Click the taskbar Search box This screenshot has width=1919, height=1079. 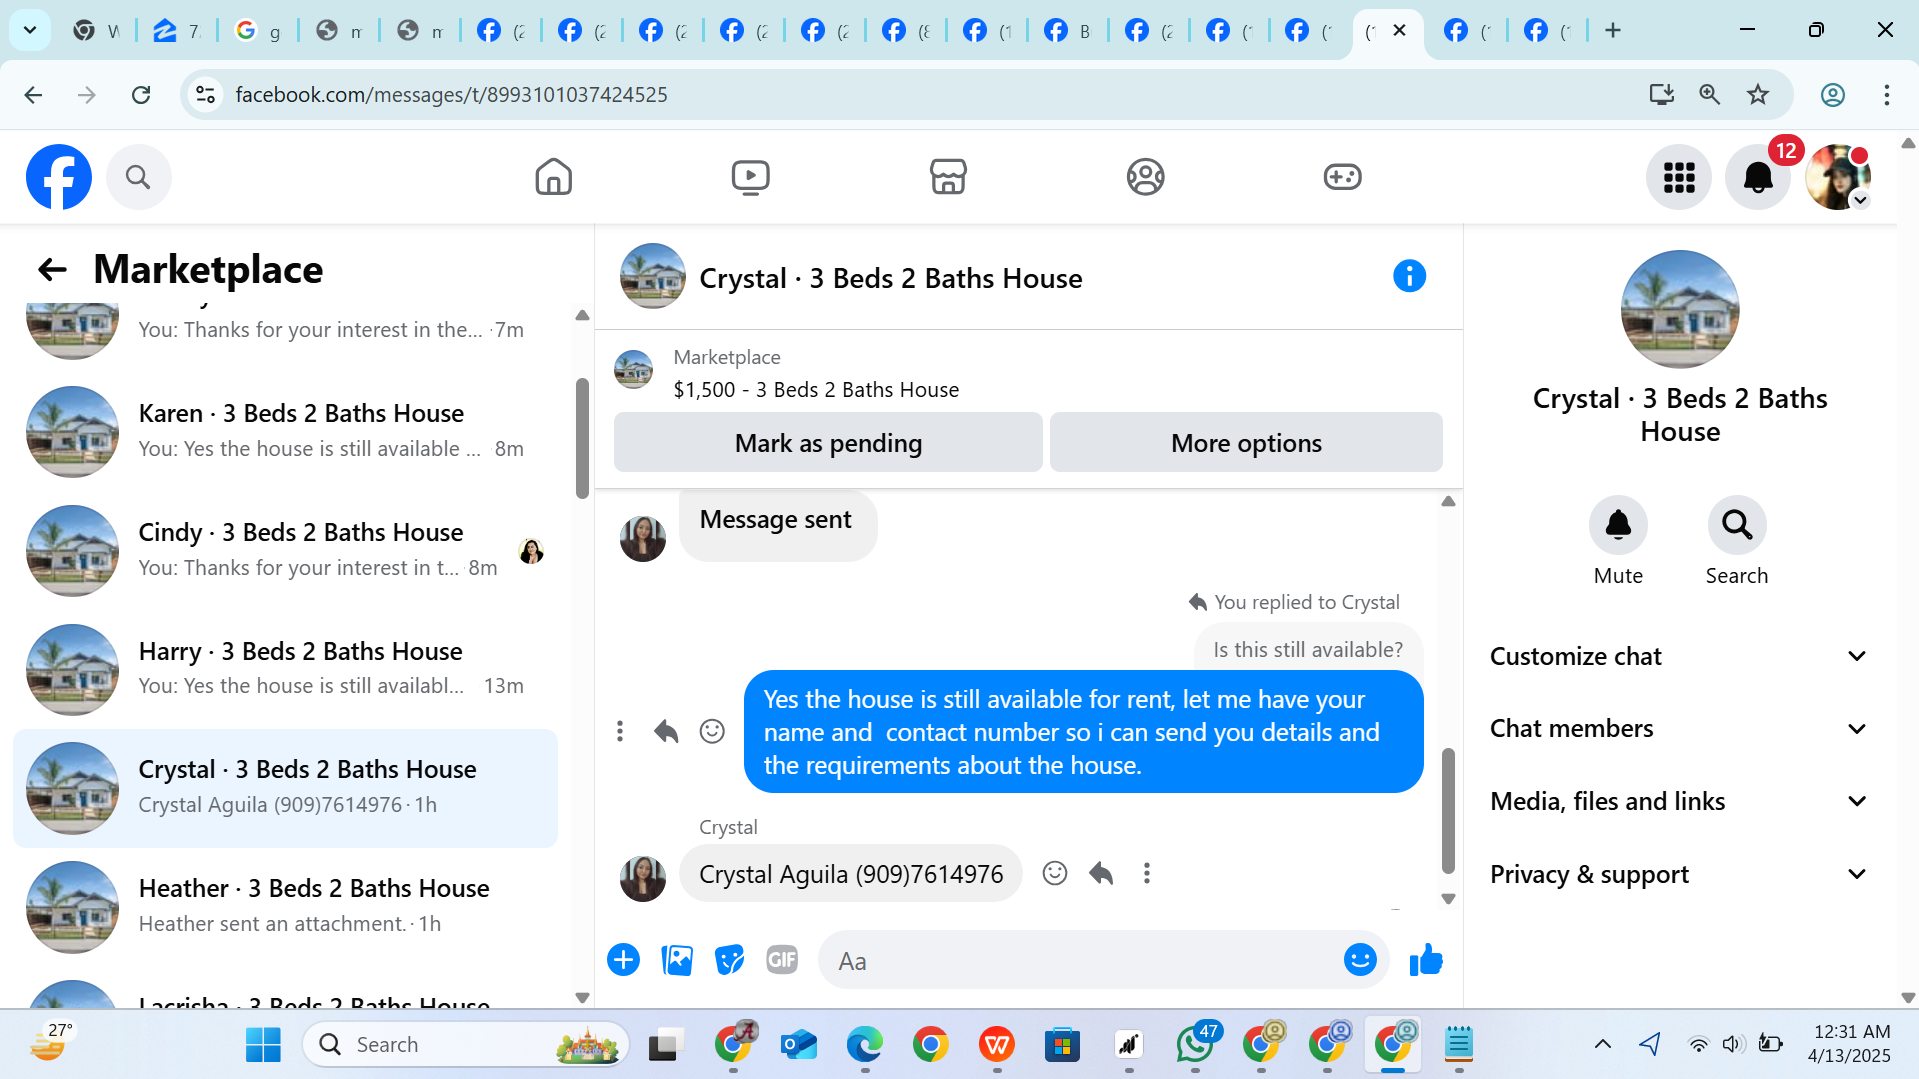(x=466, y=1044)
